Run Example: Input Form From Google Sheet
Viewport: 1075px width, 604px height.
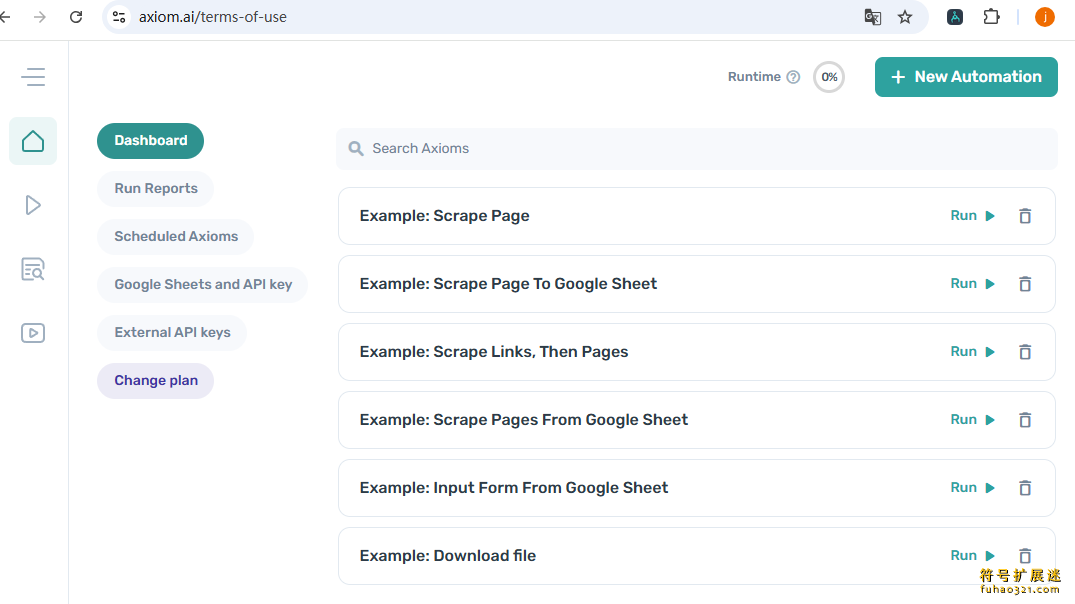coord(972,487)
